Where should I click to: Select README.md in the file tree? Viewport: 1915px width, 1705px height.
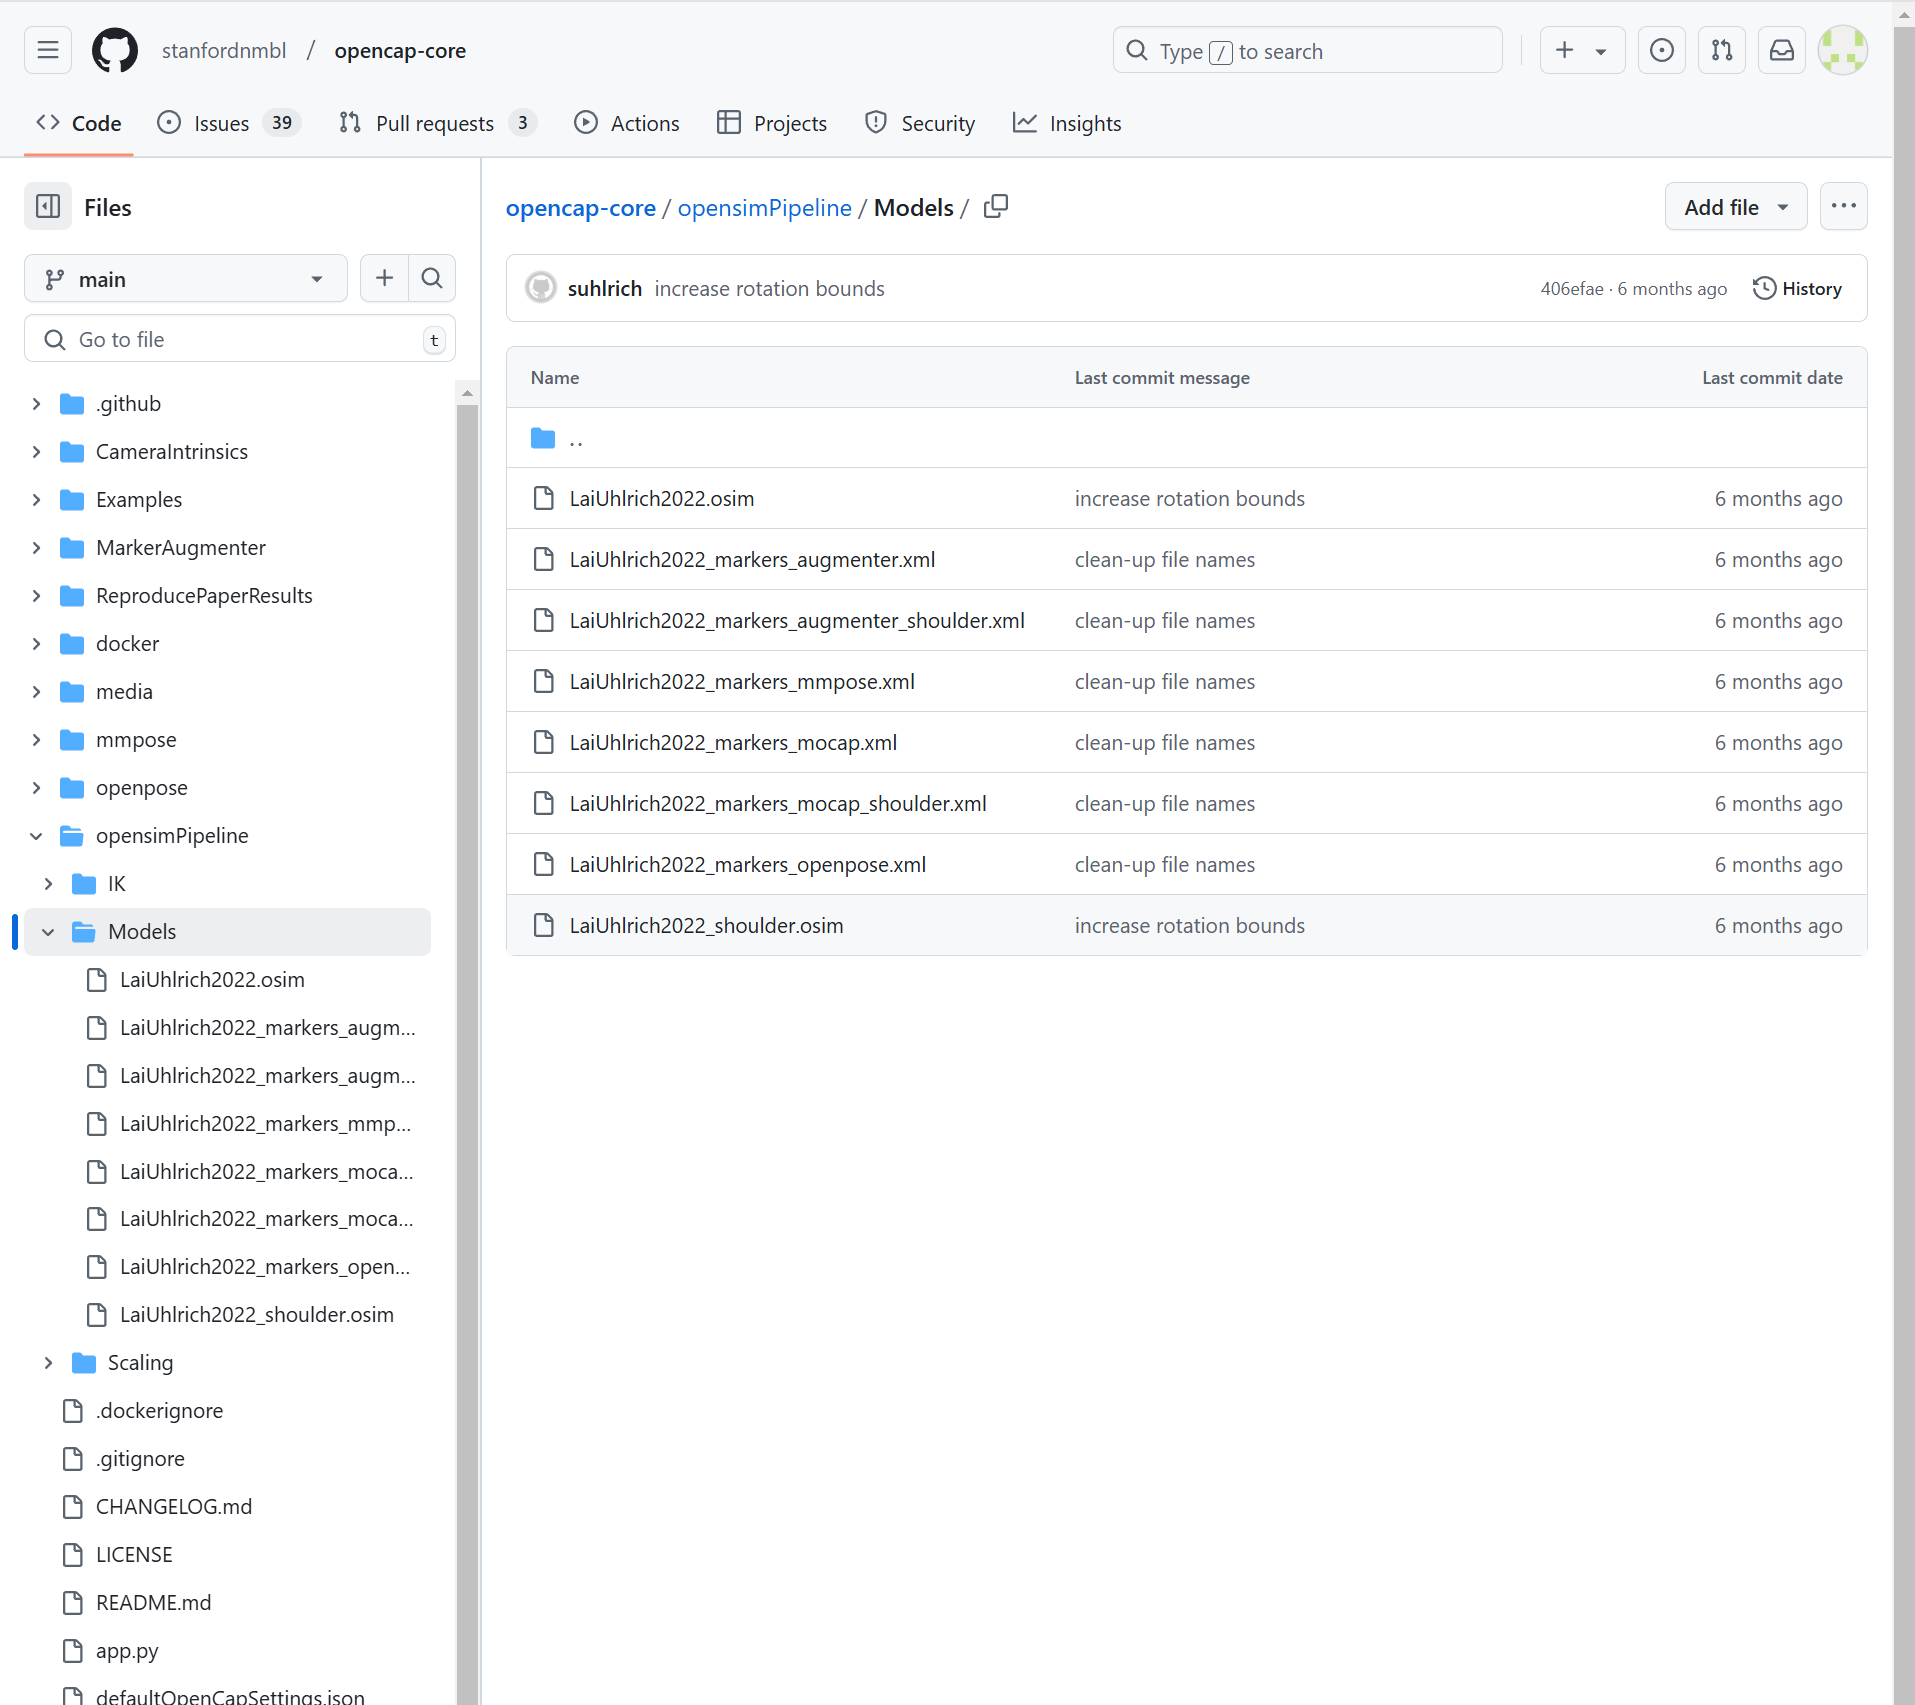click(x=153, y=1602)
